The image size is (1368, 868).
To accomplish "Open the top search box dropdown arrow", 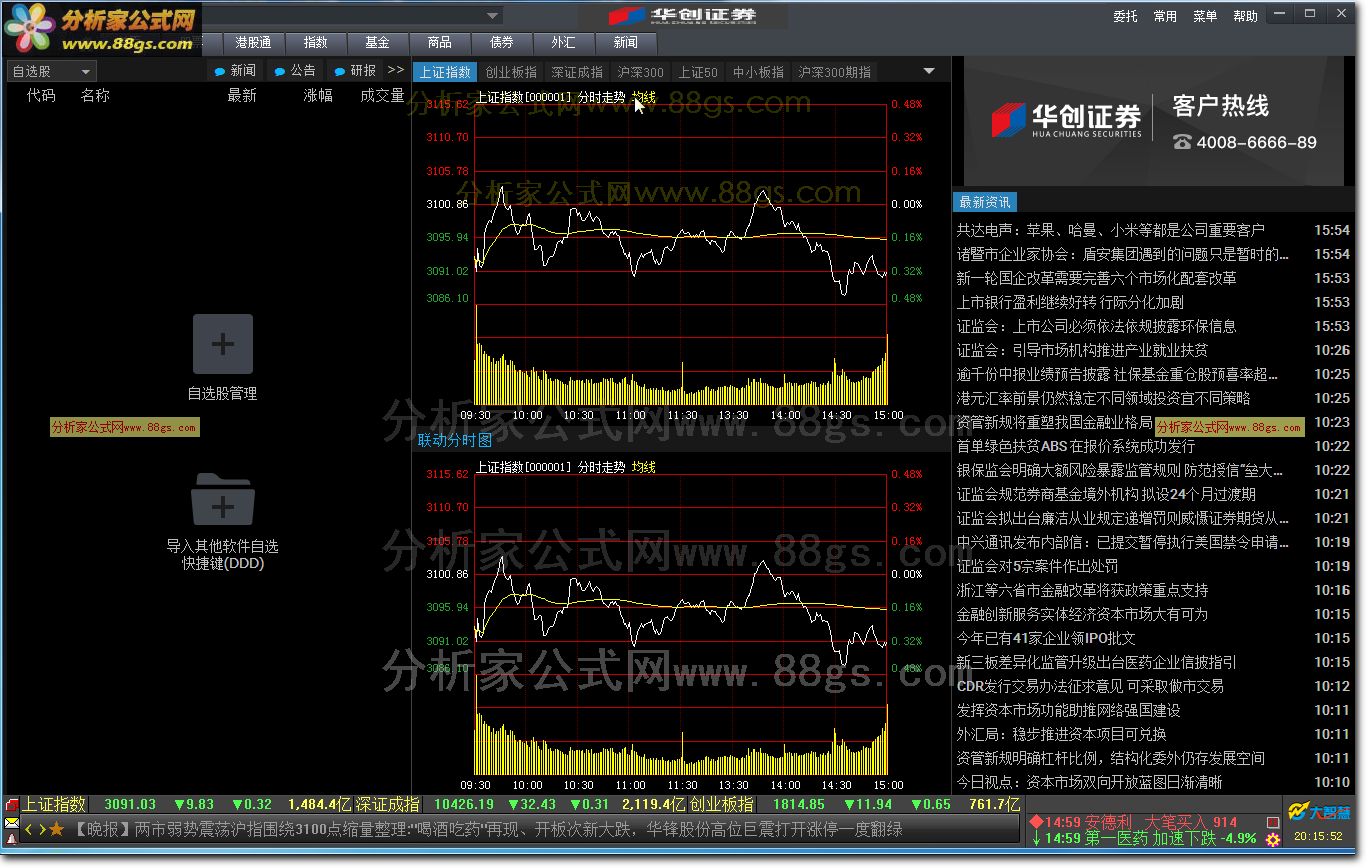I will pyautogui.click(x=493, y=15).
